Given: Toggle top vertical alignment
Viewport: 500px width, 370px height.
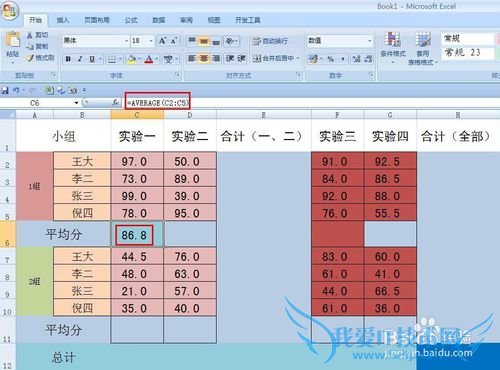Looking at the screenshot, I should 192,41.
